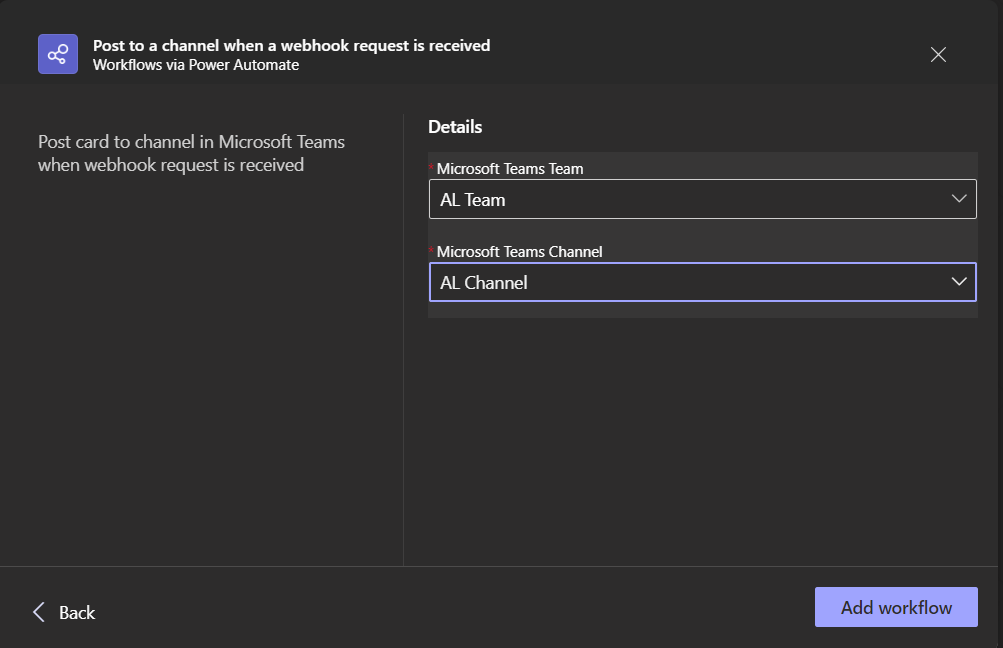Click the dialog title about webhook request
This screenshot has width=1003, height=648.
[291, 45]
